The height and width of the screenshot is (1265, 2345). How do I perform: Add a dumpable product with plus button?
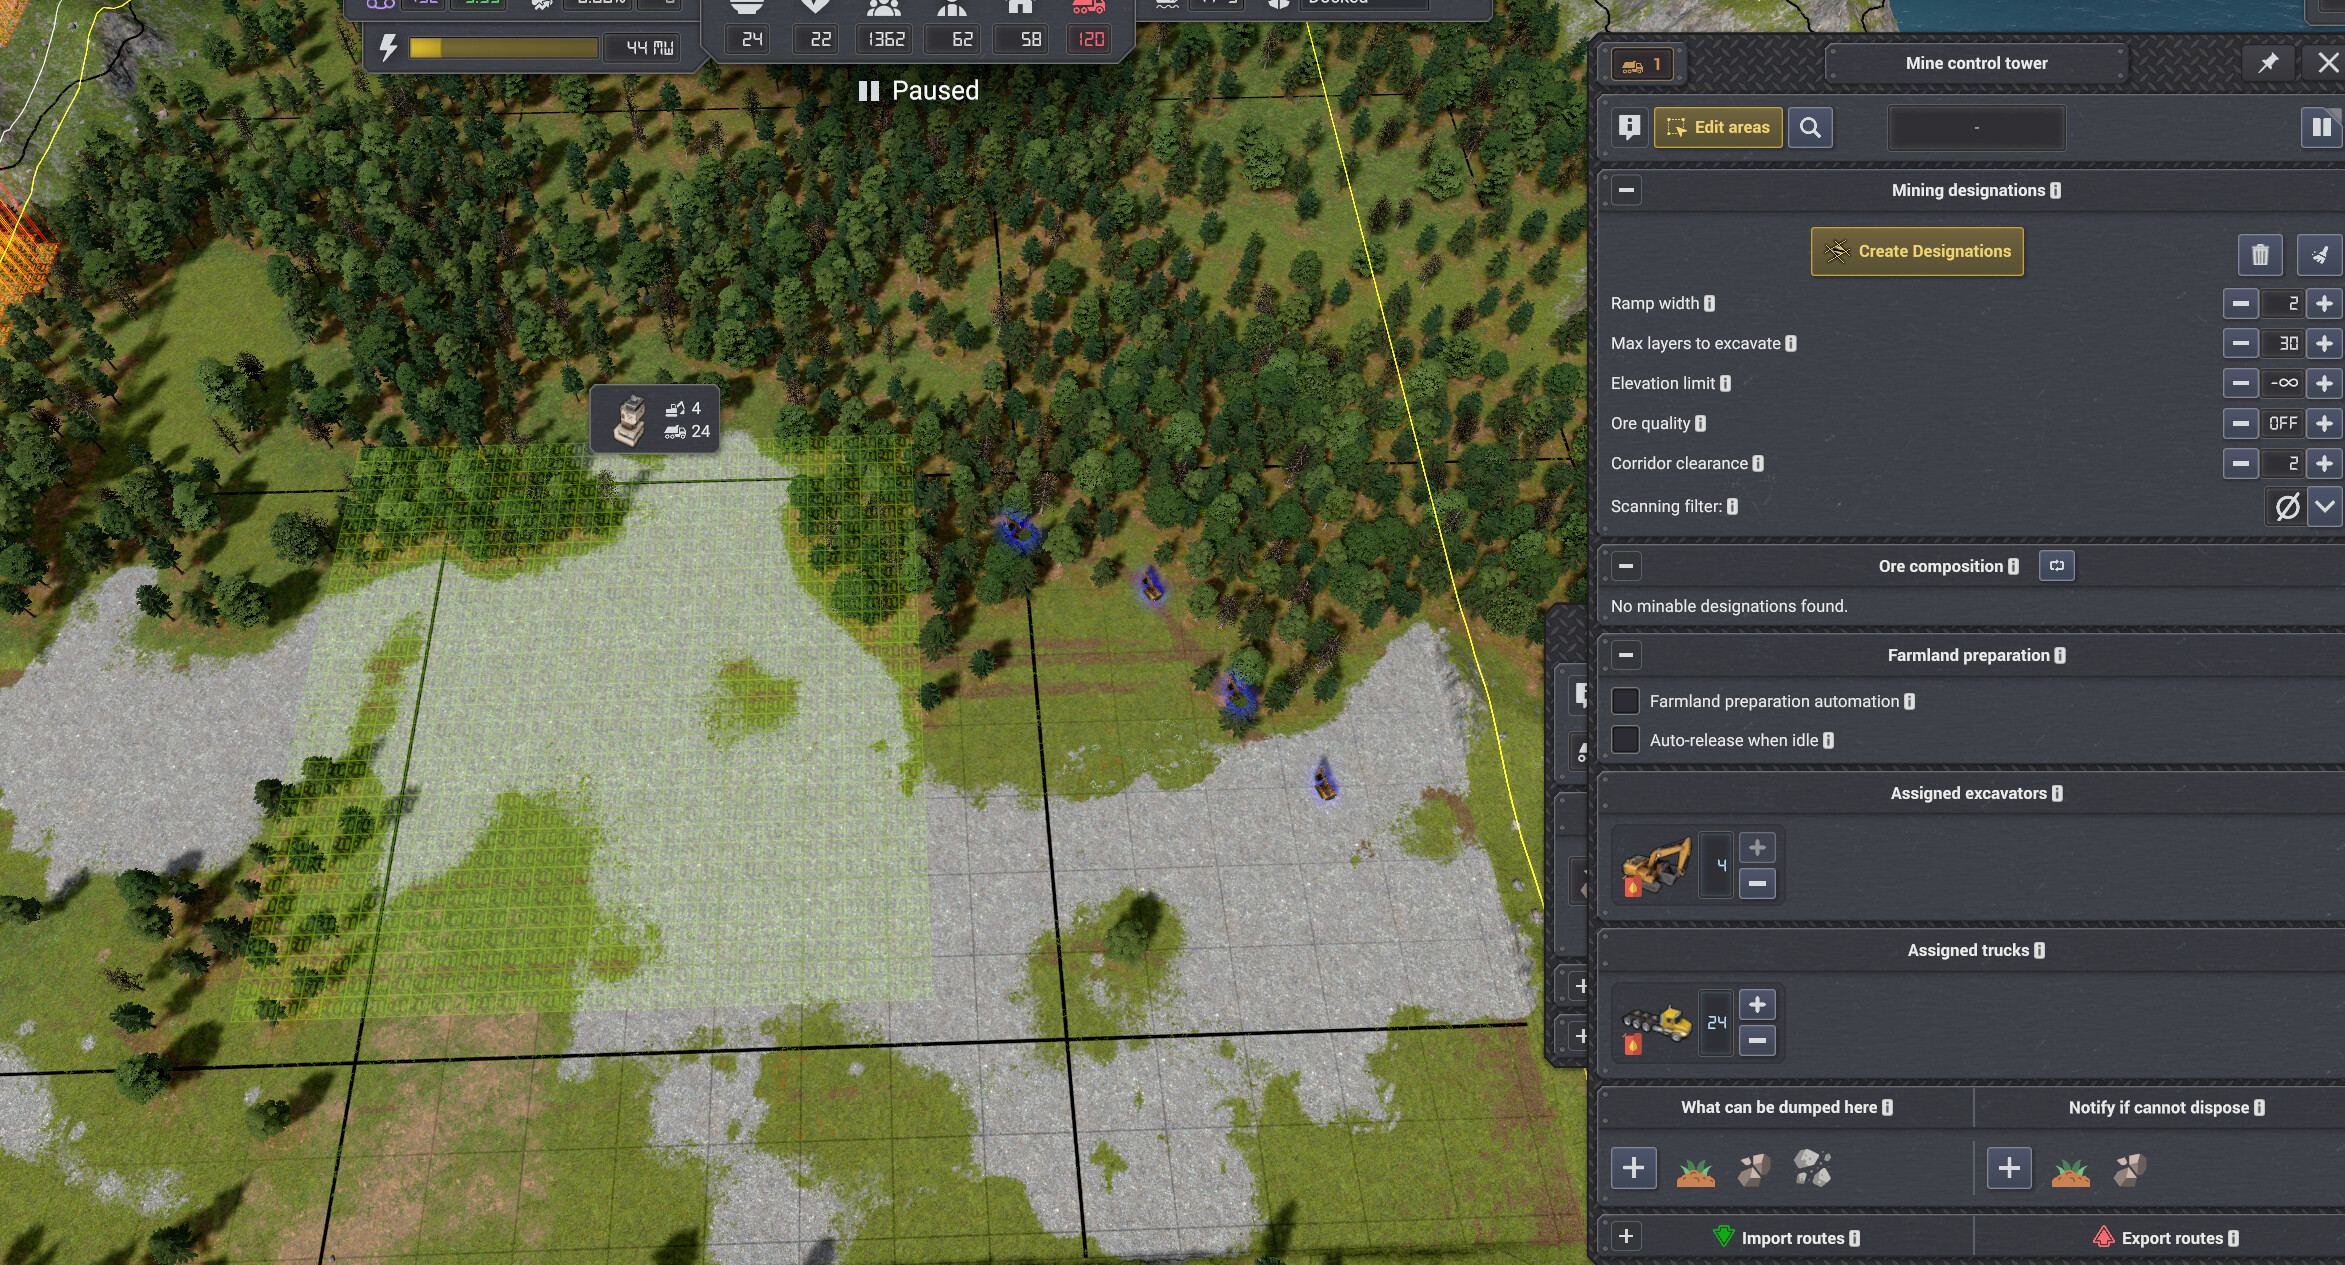(x=1634, y=1168)
